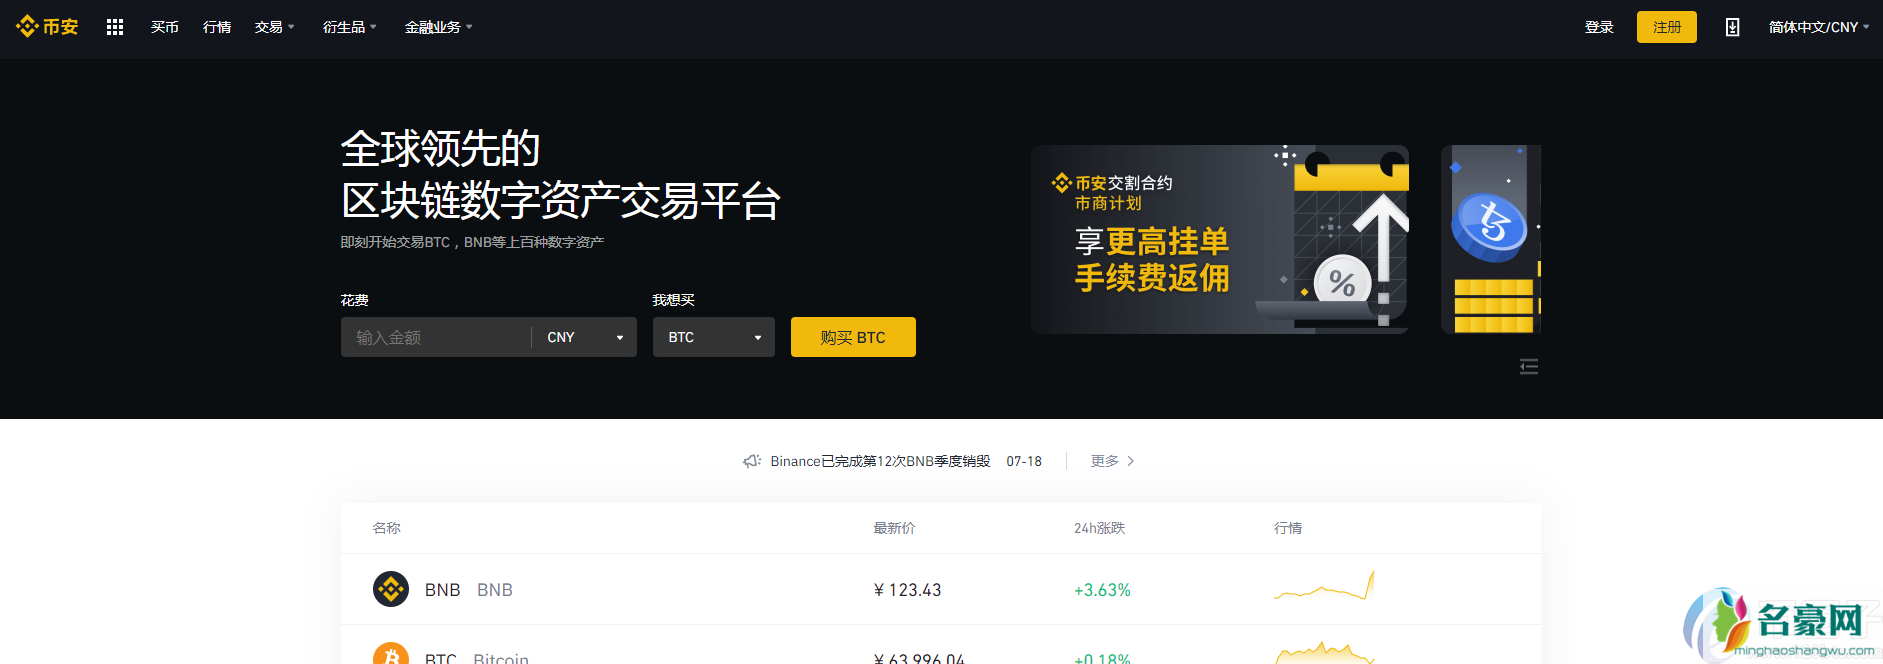Open the apps grid menu icon
Image resolution: width=1883 pixels, height=664 pixels.
(x=115, y=27)
